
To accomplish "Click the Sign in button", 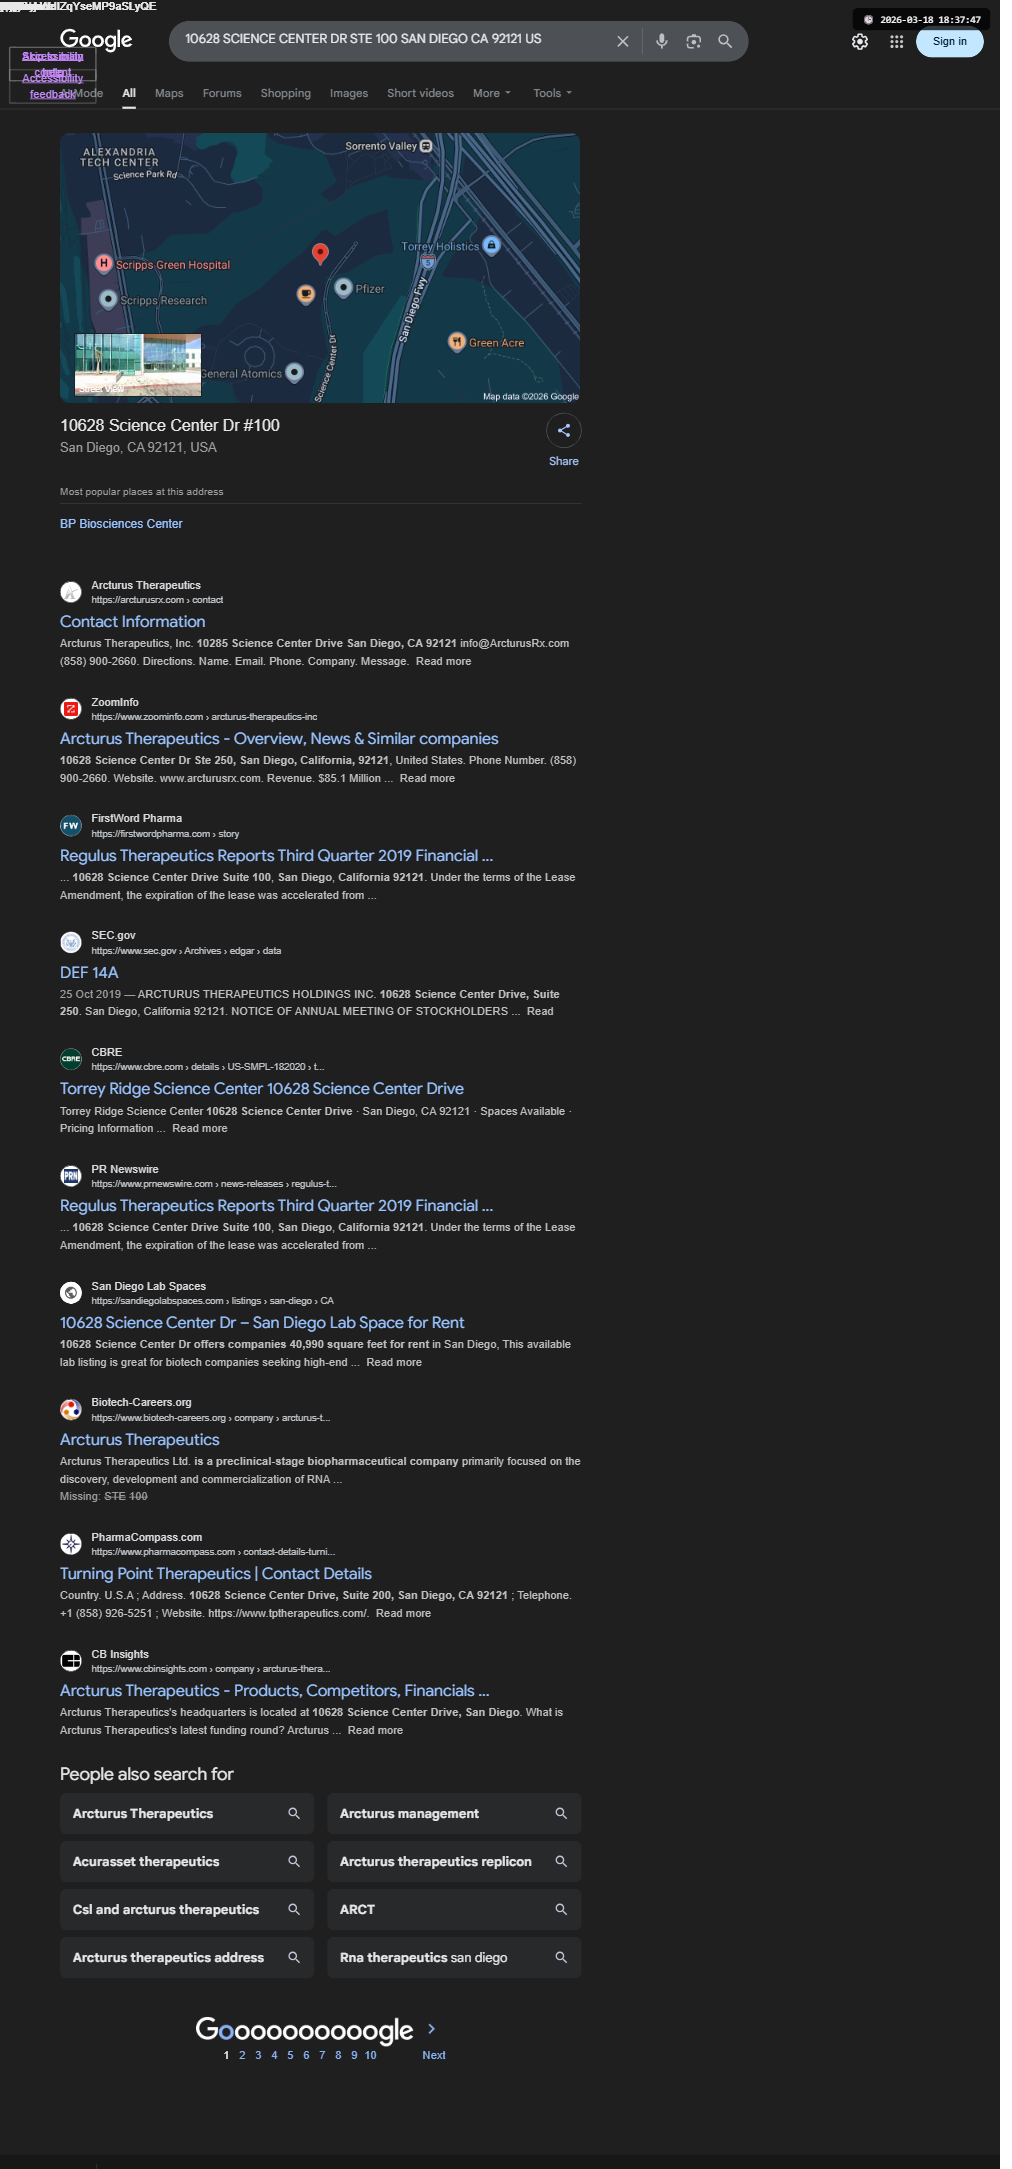I will pos(950,42).
